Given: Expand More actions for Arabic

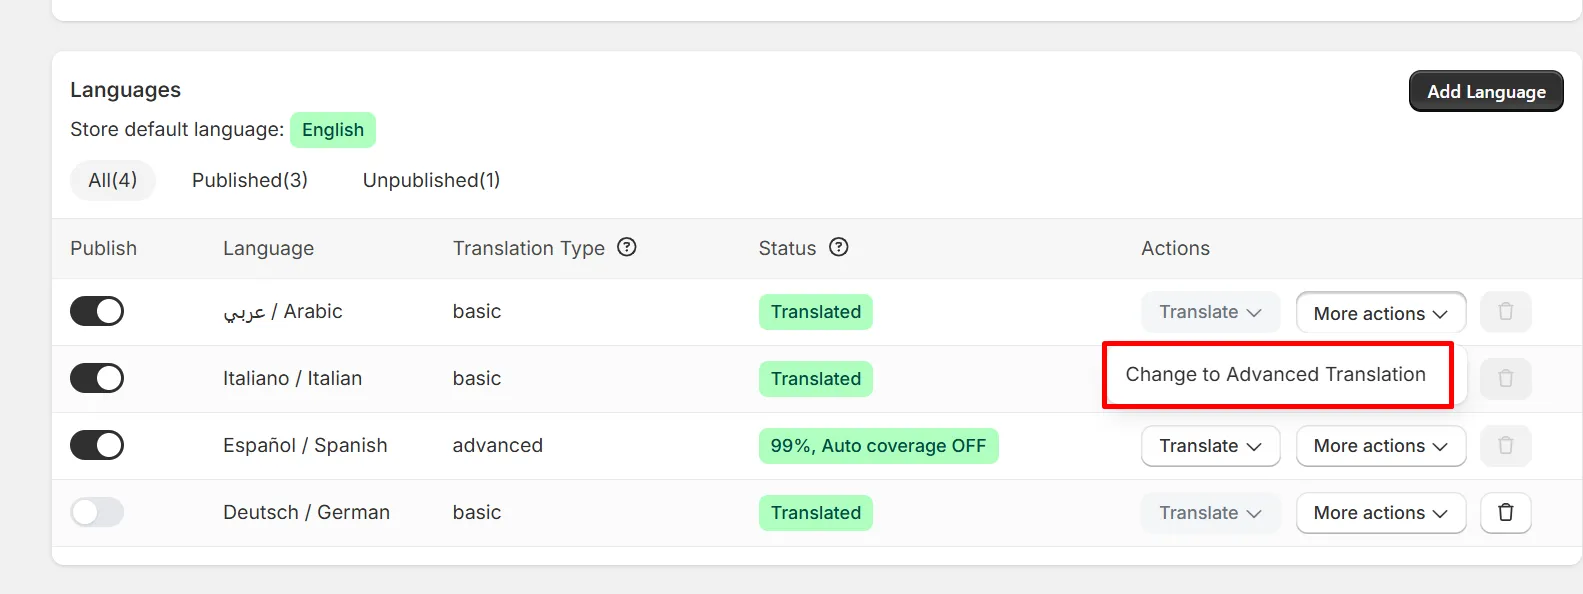Looking at the screenshot, I should 1380,313.
